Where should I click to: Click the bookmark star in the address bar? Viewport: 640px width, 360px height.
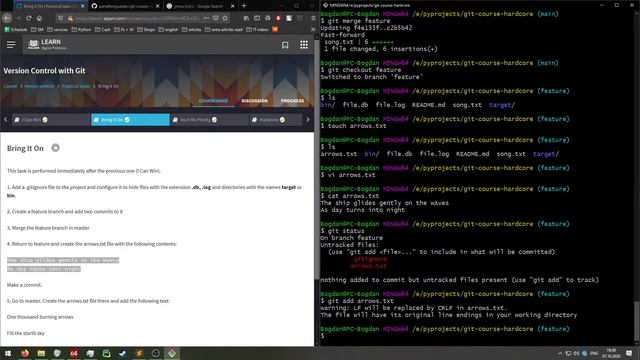coord(225,18)
